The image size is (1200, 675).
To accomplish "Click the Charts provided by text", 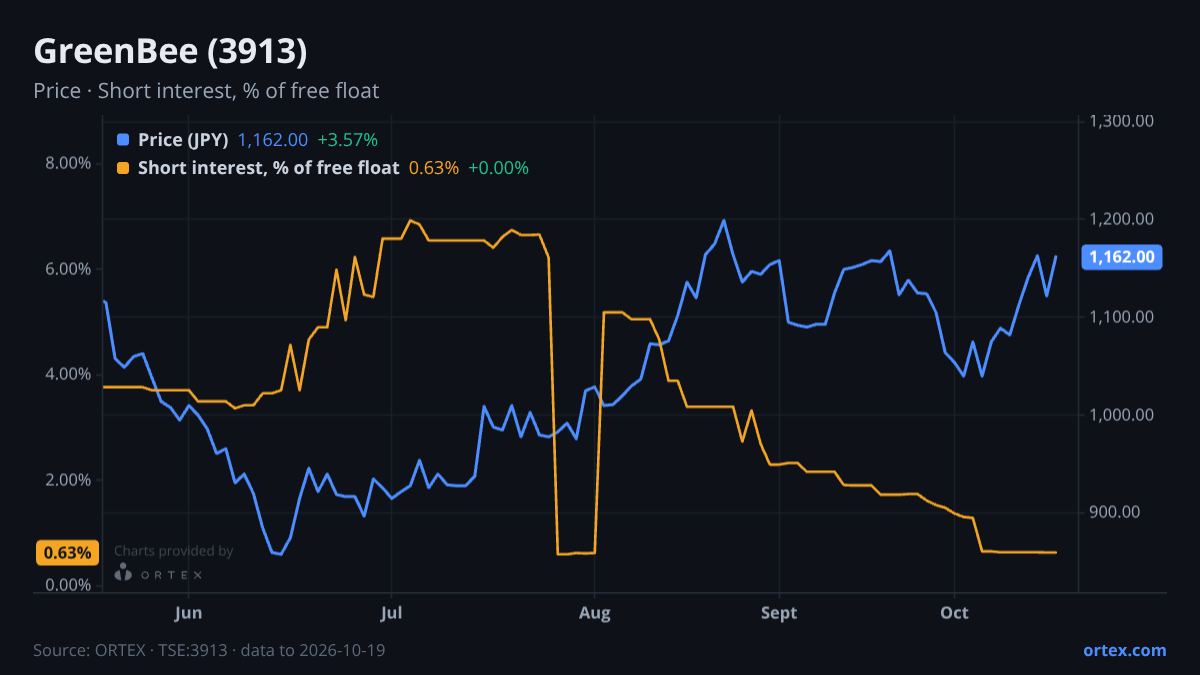I will (173, 551).
